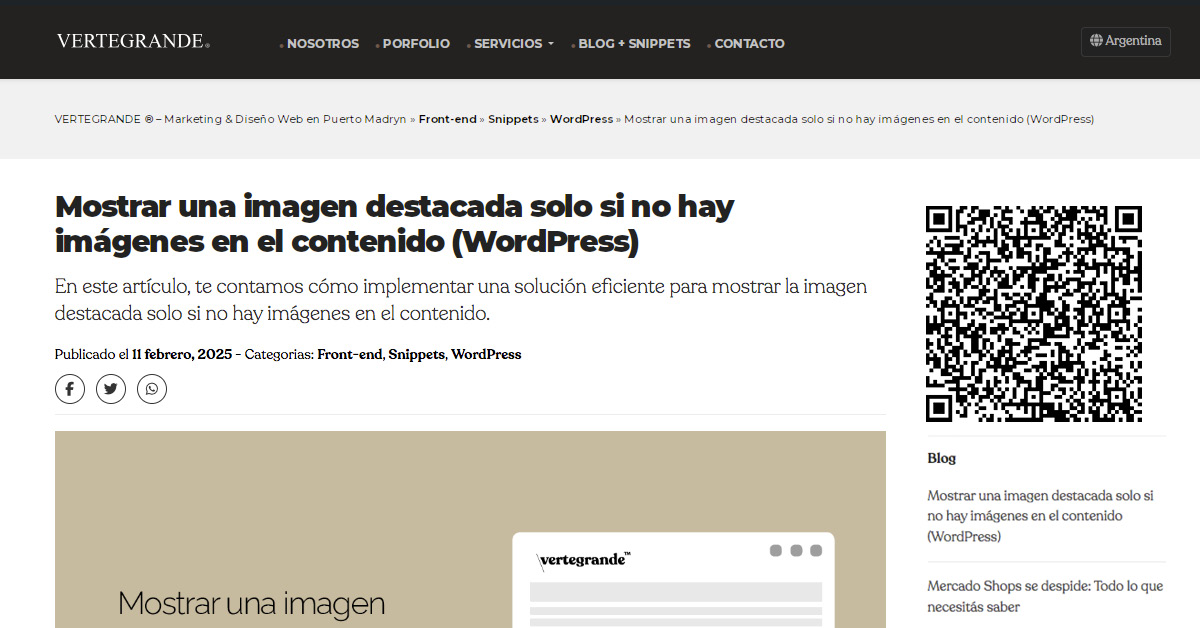Go to the Porfolio page

(416, 44)
